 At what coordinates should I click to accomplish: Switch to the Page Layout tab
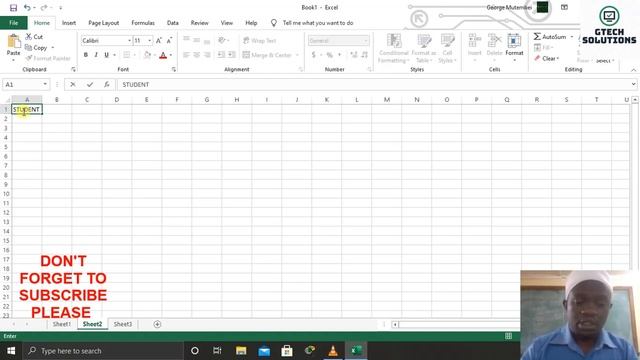104,23
